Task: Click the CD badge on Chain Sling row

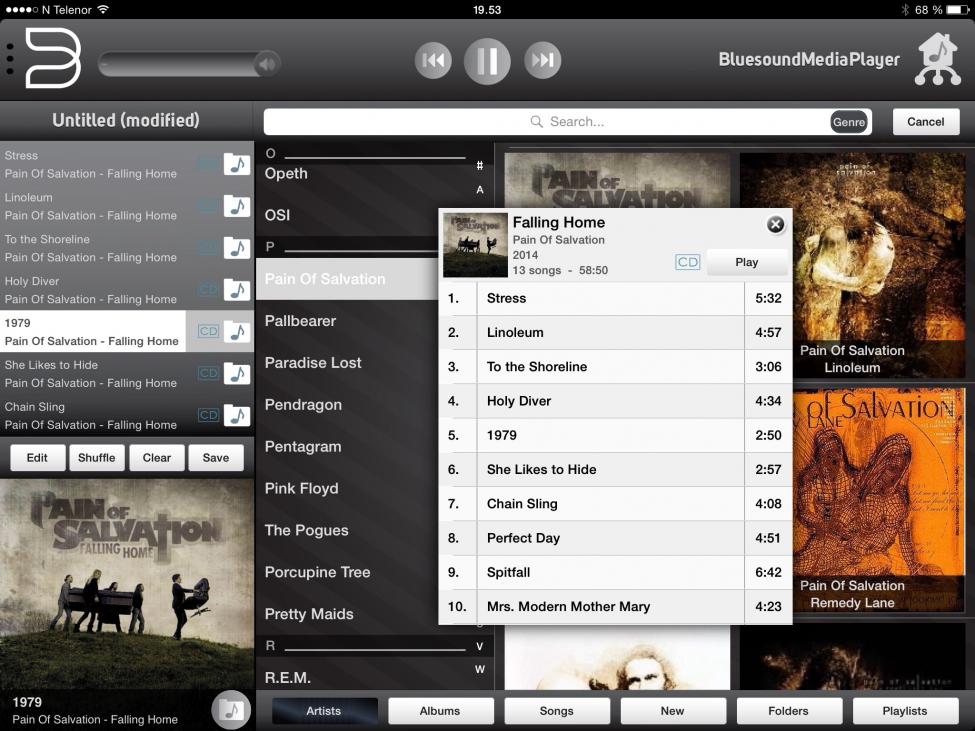Action: tap(208, 415)
